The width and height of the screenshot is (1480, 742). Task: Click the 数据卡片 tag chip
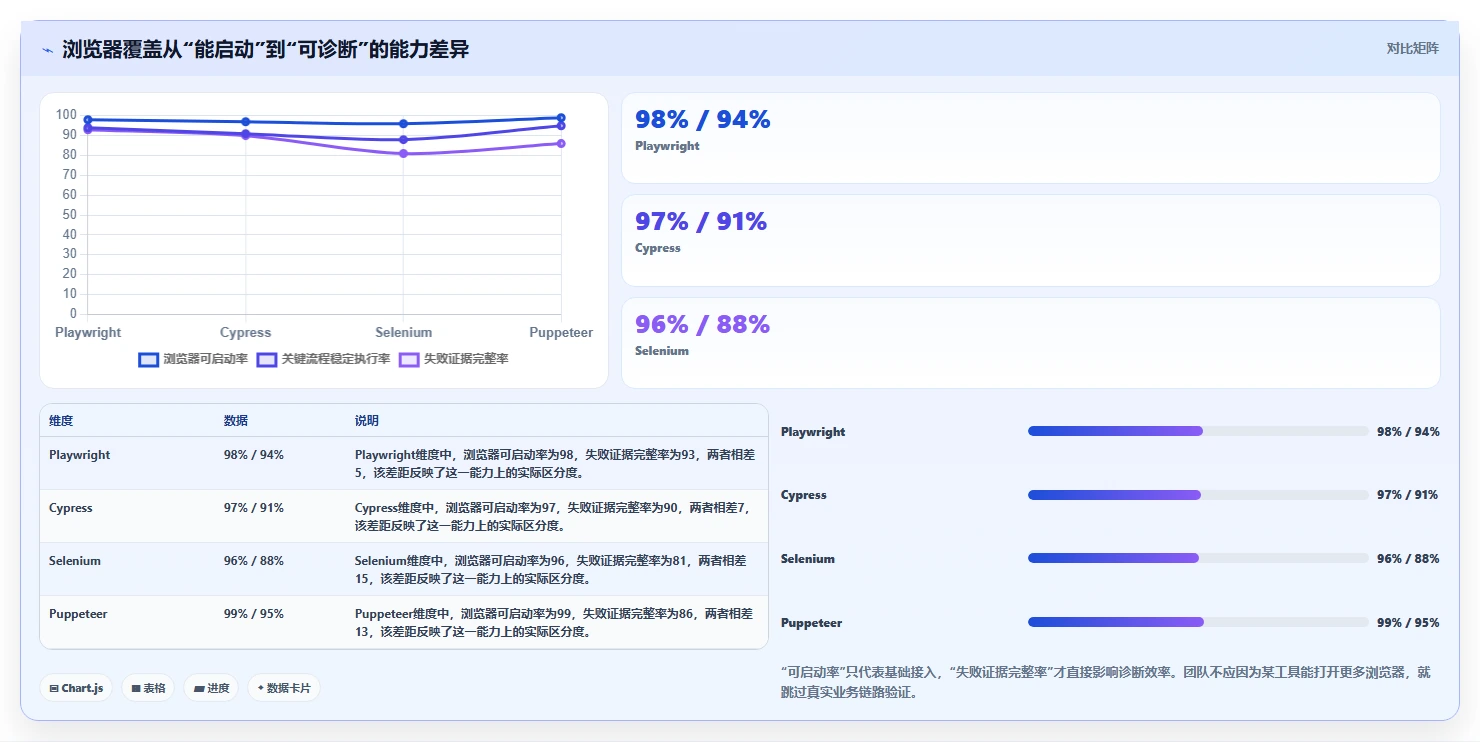point(284,688)
